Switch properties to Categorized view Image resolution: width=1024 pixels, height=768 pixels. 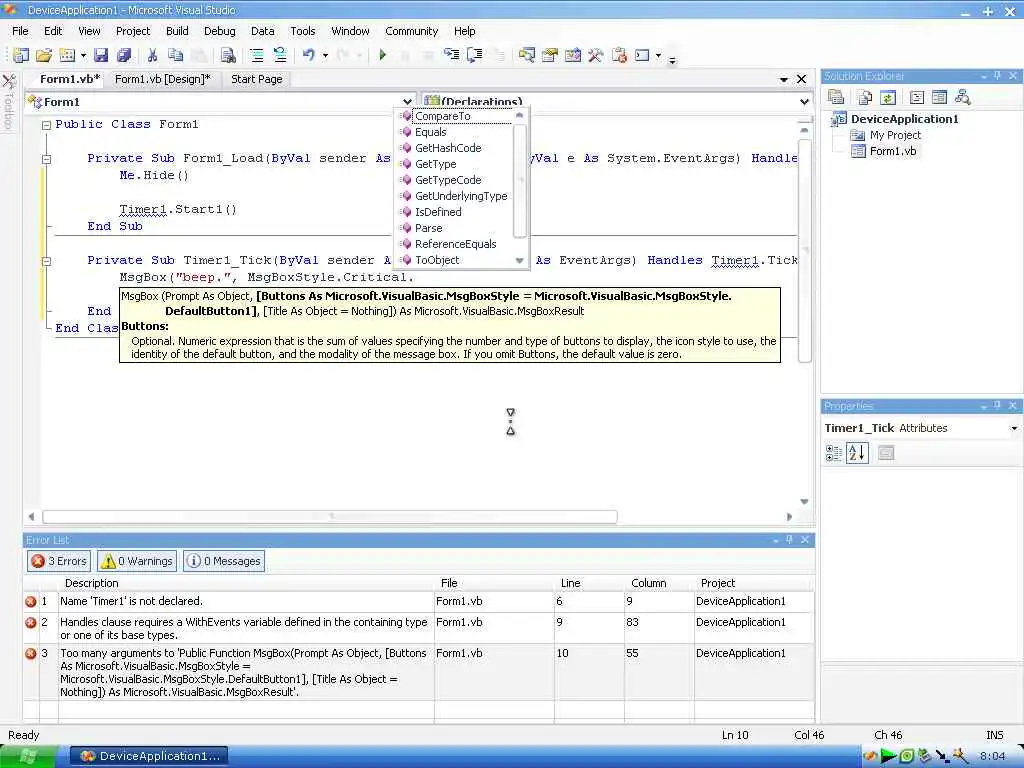[834, 453]
